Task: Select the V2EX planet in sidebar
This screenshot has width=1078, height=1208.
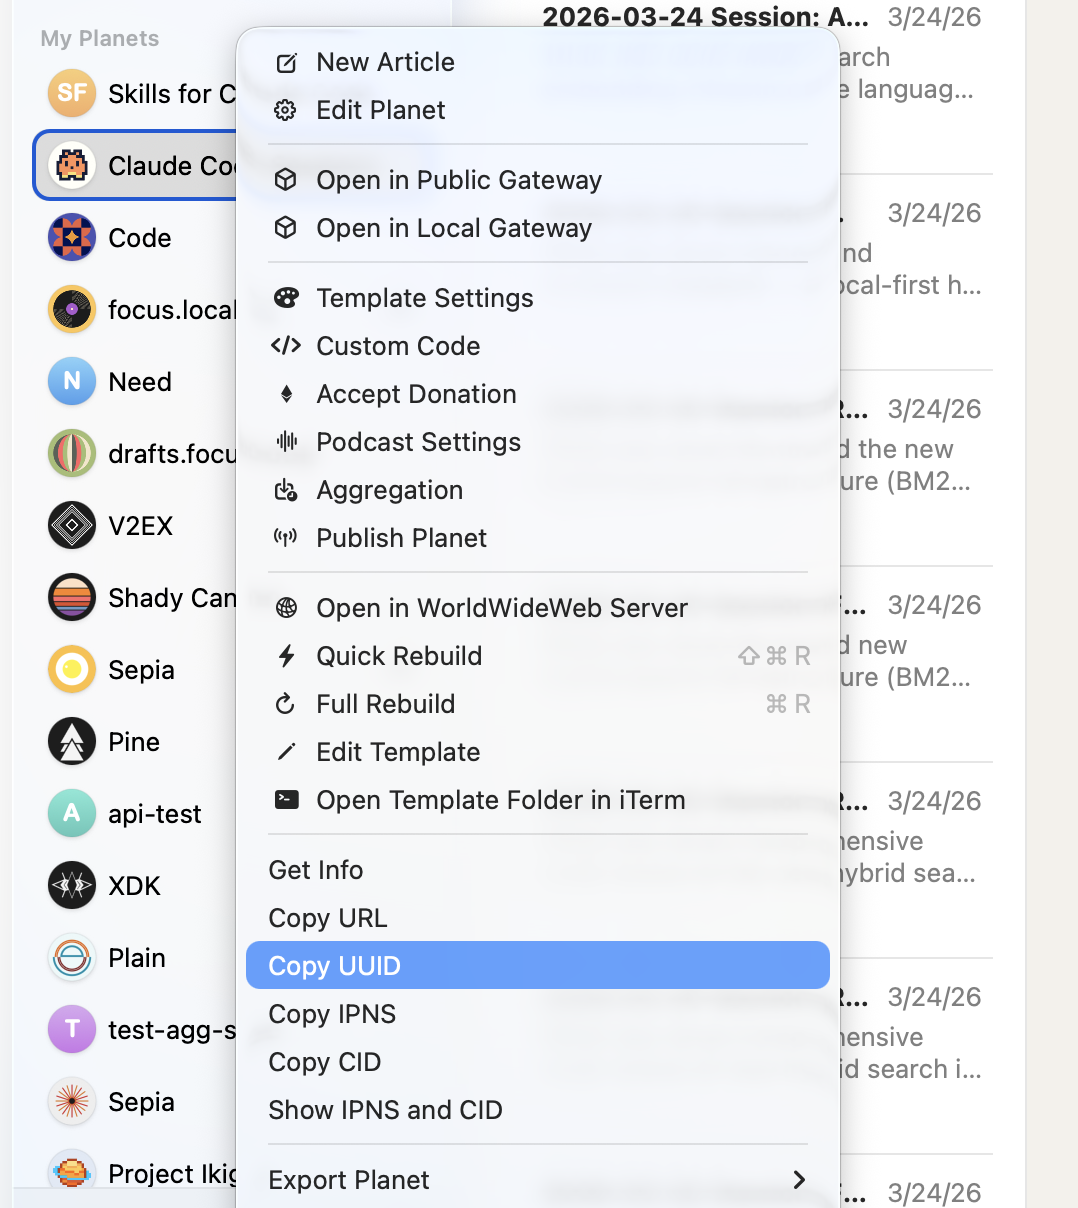Action: pyautogui.click(x=140, y=526)
